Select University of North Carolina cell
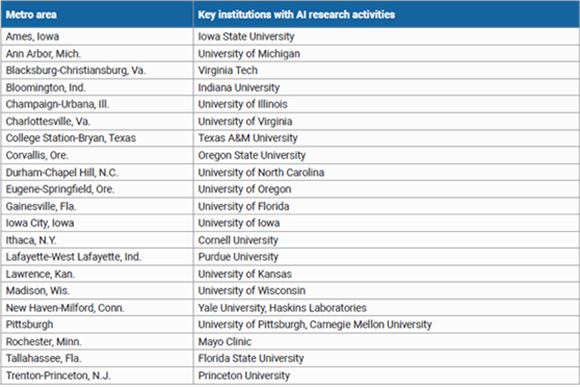 click(387, 172)
